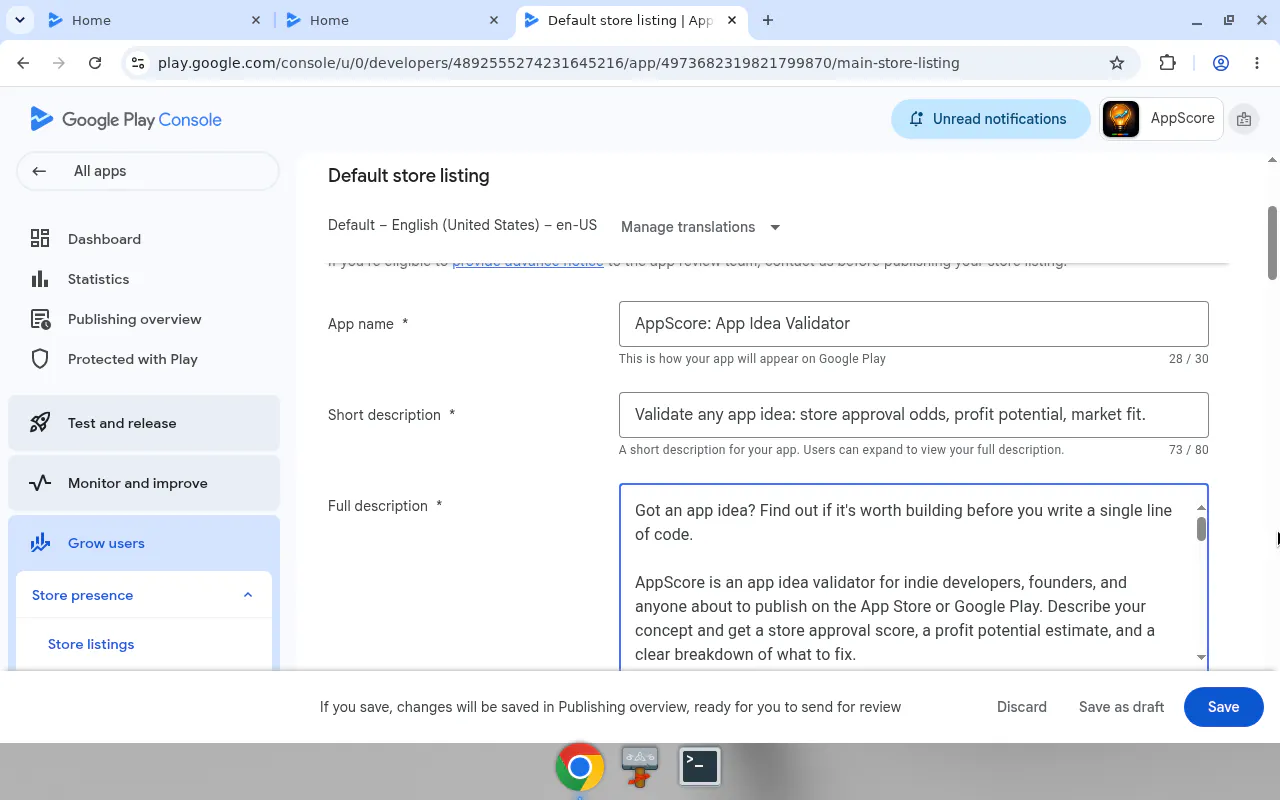Select the Default store listing tab
The image size is (1280, 800).
630,20
